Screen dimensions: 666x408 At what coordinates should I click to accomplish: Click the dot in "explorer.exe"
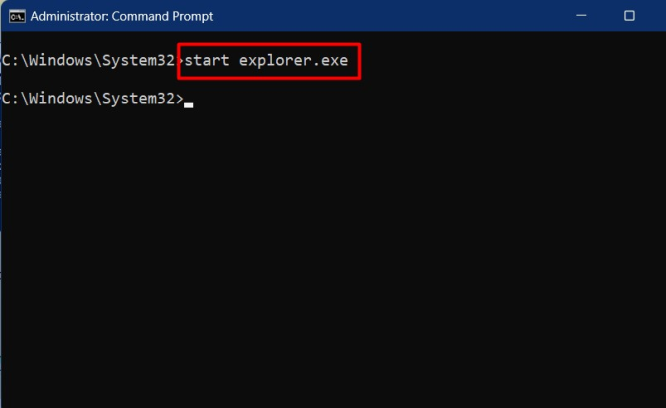pyautogui.click(x=317, y=64)
